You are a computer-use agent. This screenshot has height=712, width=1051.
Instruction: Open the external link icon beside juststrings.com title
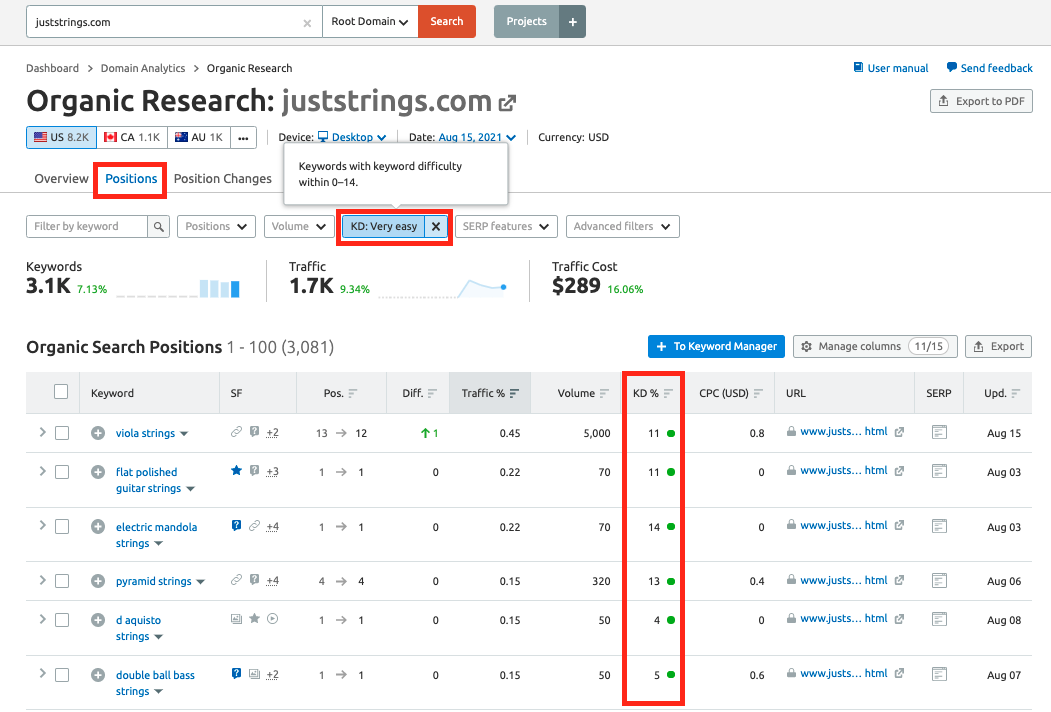pos(507,103)
